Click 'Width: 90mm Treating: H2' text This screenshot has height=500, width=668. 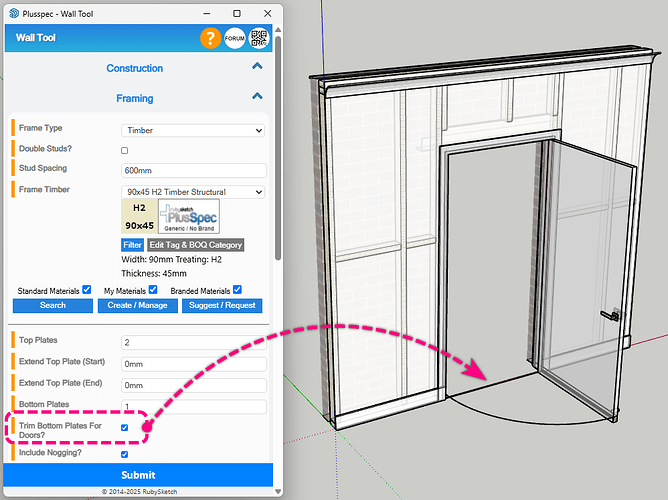point(171,259)
